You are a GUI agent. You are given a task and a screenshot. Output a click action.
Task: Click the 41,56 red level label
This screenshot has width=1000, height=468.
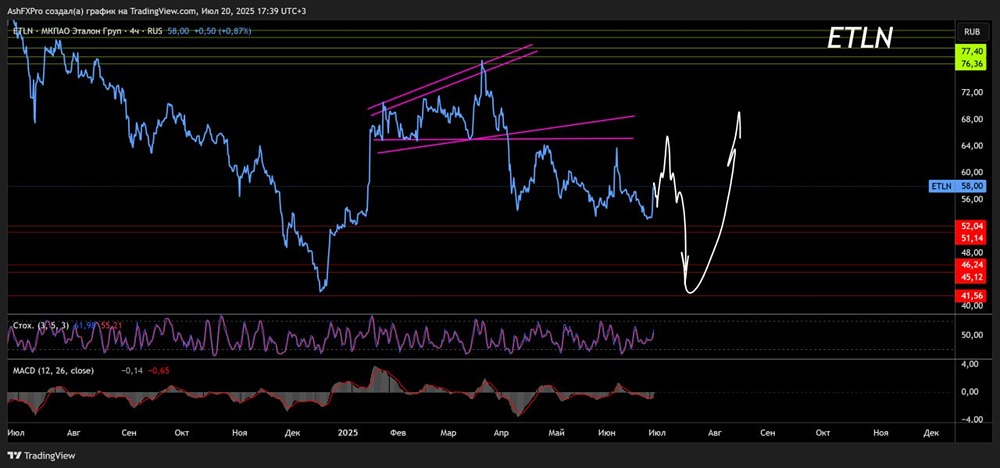pyautogui.click(x=971, y=296)
